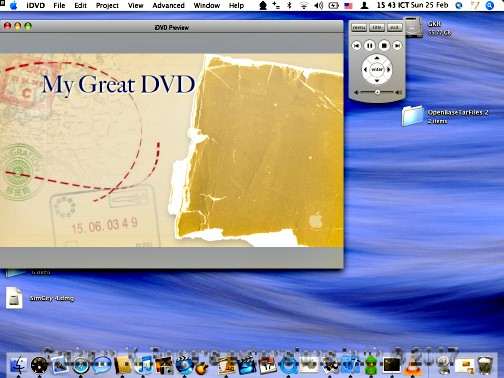This screenshot has height=378, width=504.
Task: Open Safari from the Dock
Action: [80, 365]
